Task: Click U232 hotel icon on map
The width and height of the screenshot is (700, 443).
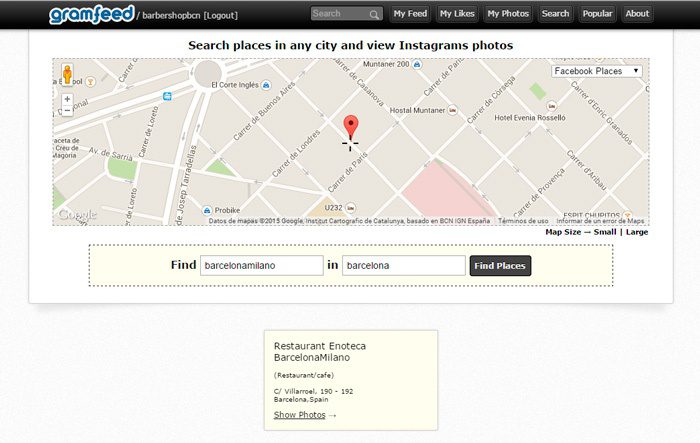Action: tap(351, 208)
